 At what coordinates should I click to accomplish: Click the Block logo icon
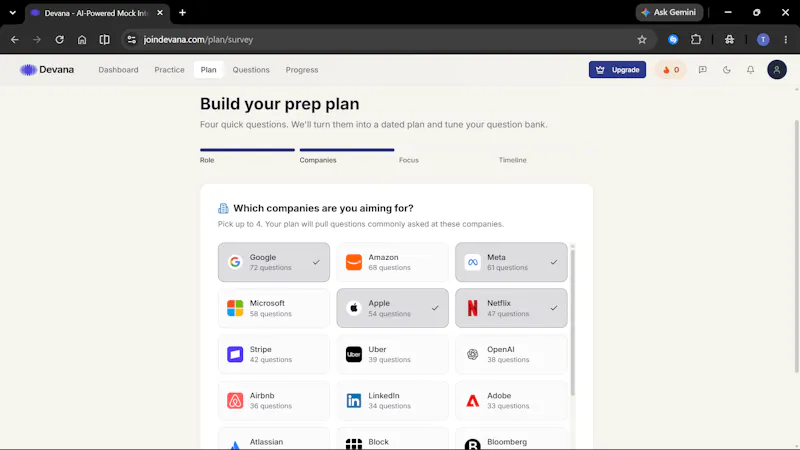pyautogui.click(x=354, y=444)
